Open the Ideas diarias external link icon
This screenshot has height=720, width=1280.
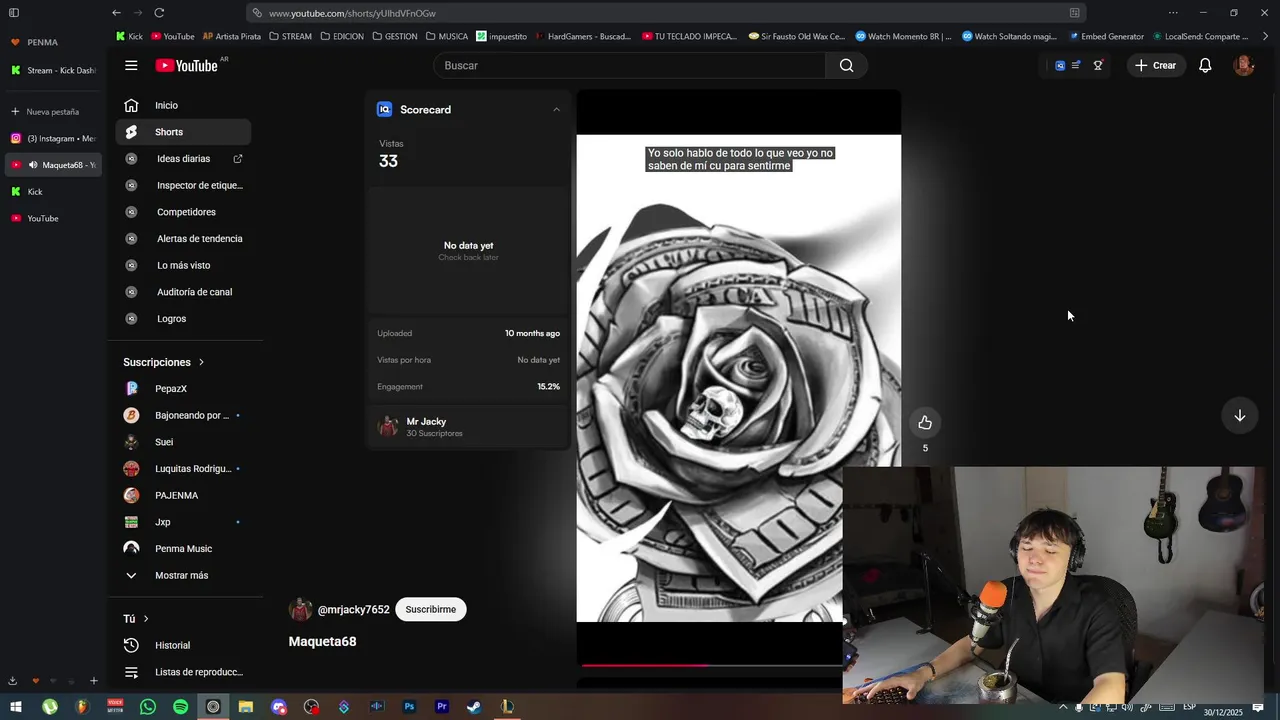pos(238,158)
